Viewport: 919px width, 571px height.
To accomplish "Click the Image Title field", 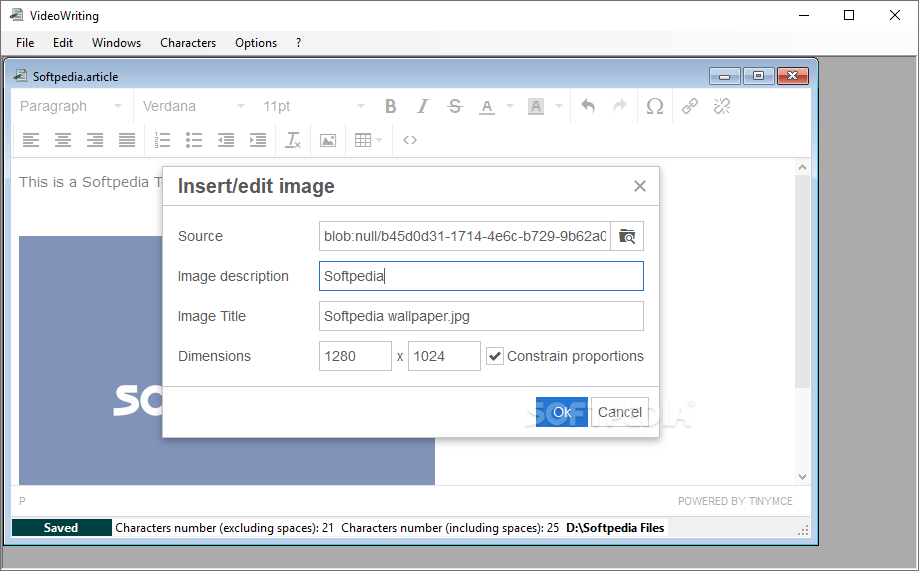I will 481,316.
